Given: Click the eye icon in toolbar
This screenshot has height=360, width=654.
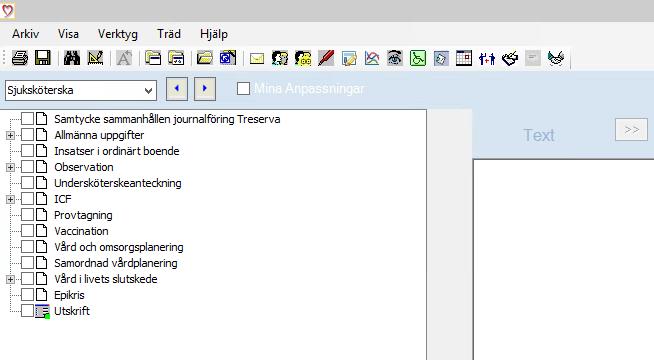Looking at the screenshot, I should pyautogui.click(x=395, y=58).
